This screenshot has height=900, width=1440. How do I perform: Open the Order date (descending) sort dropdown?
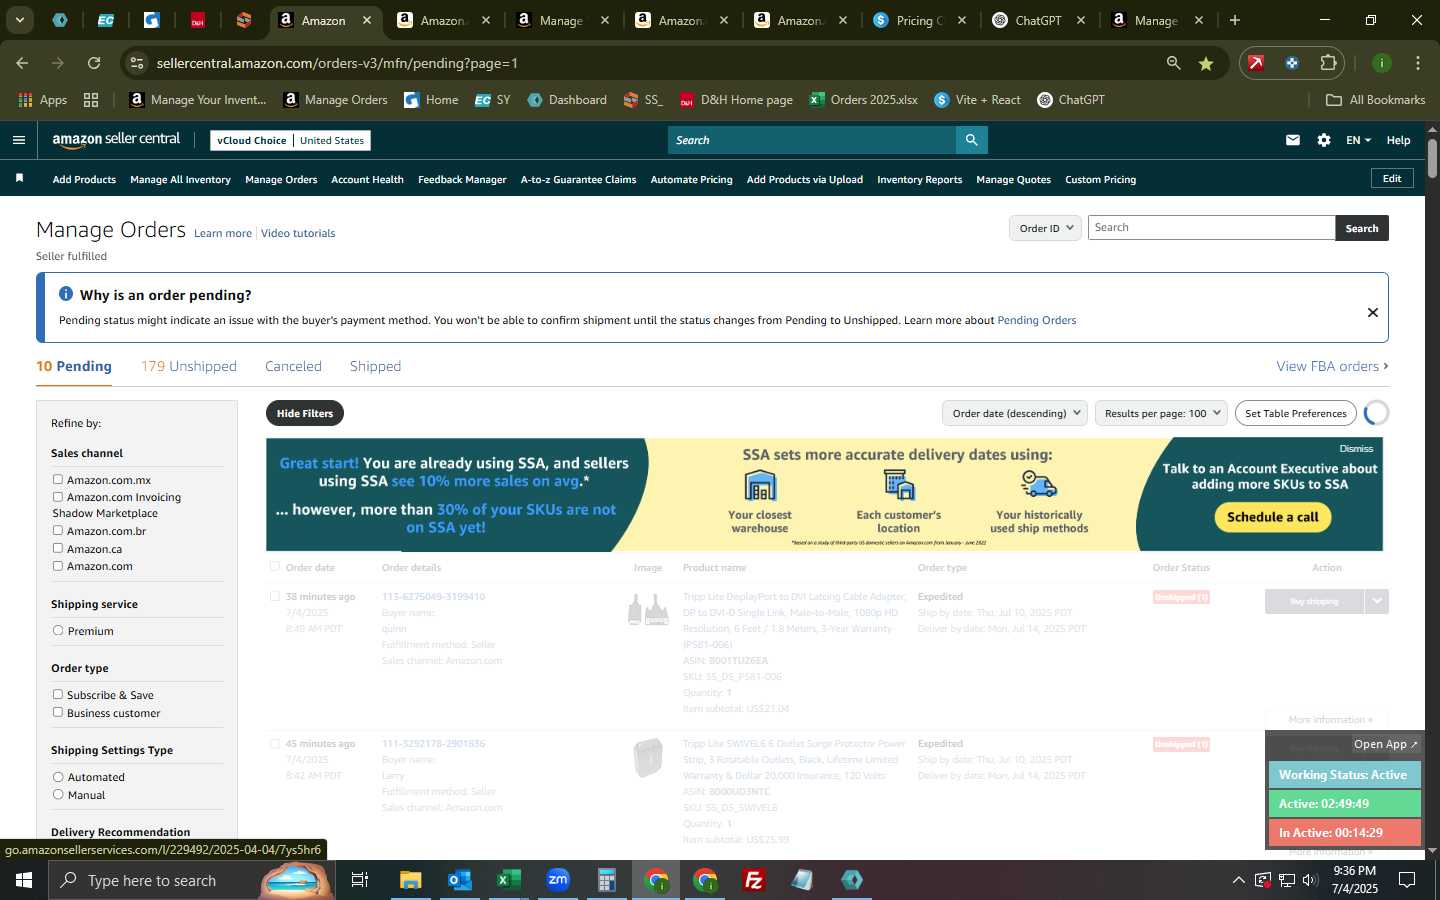click(1015, 413)
